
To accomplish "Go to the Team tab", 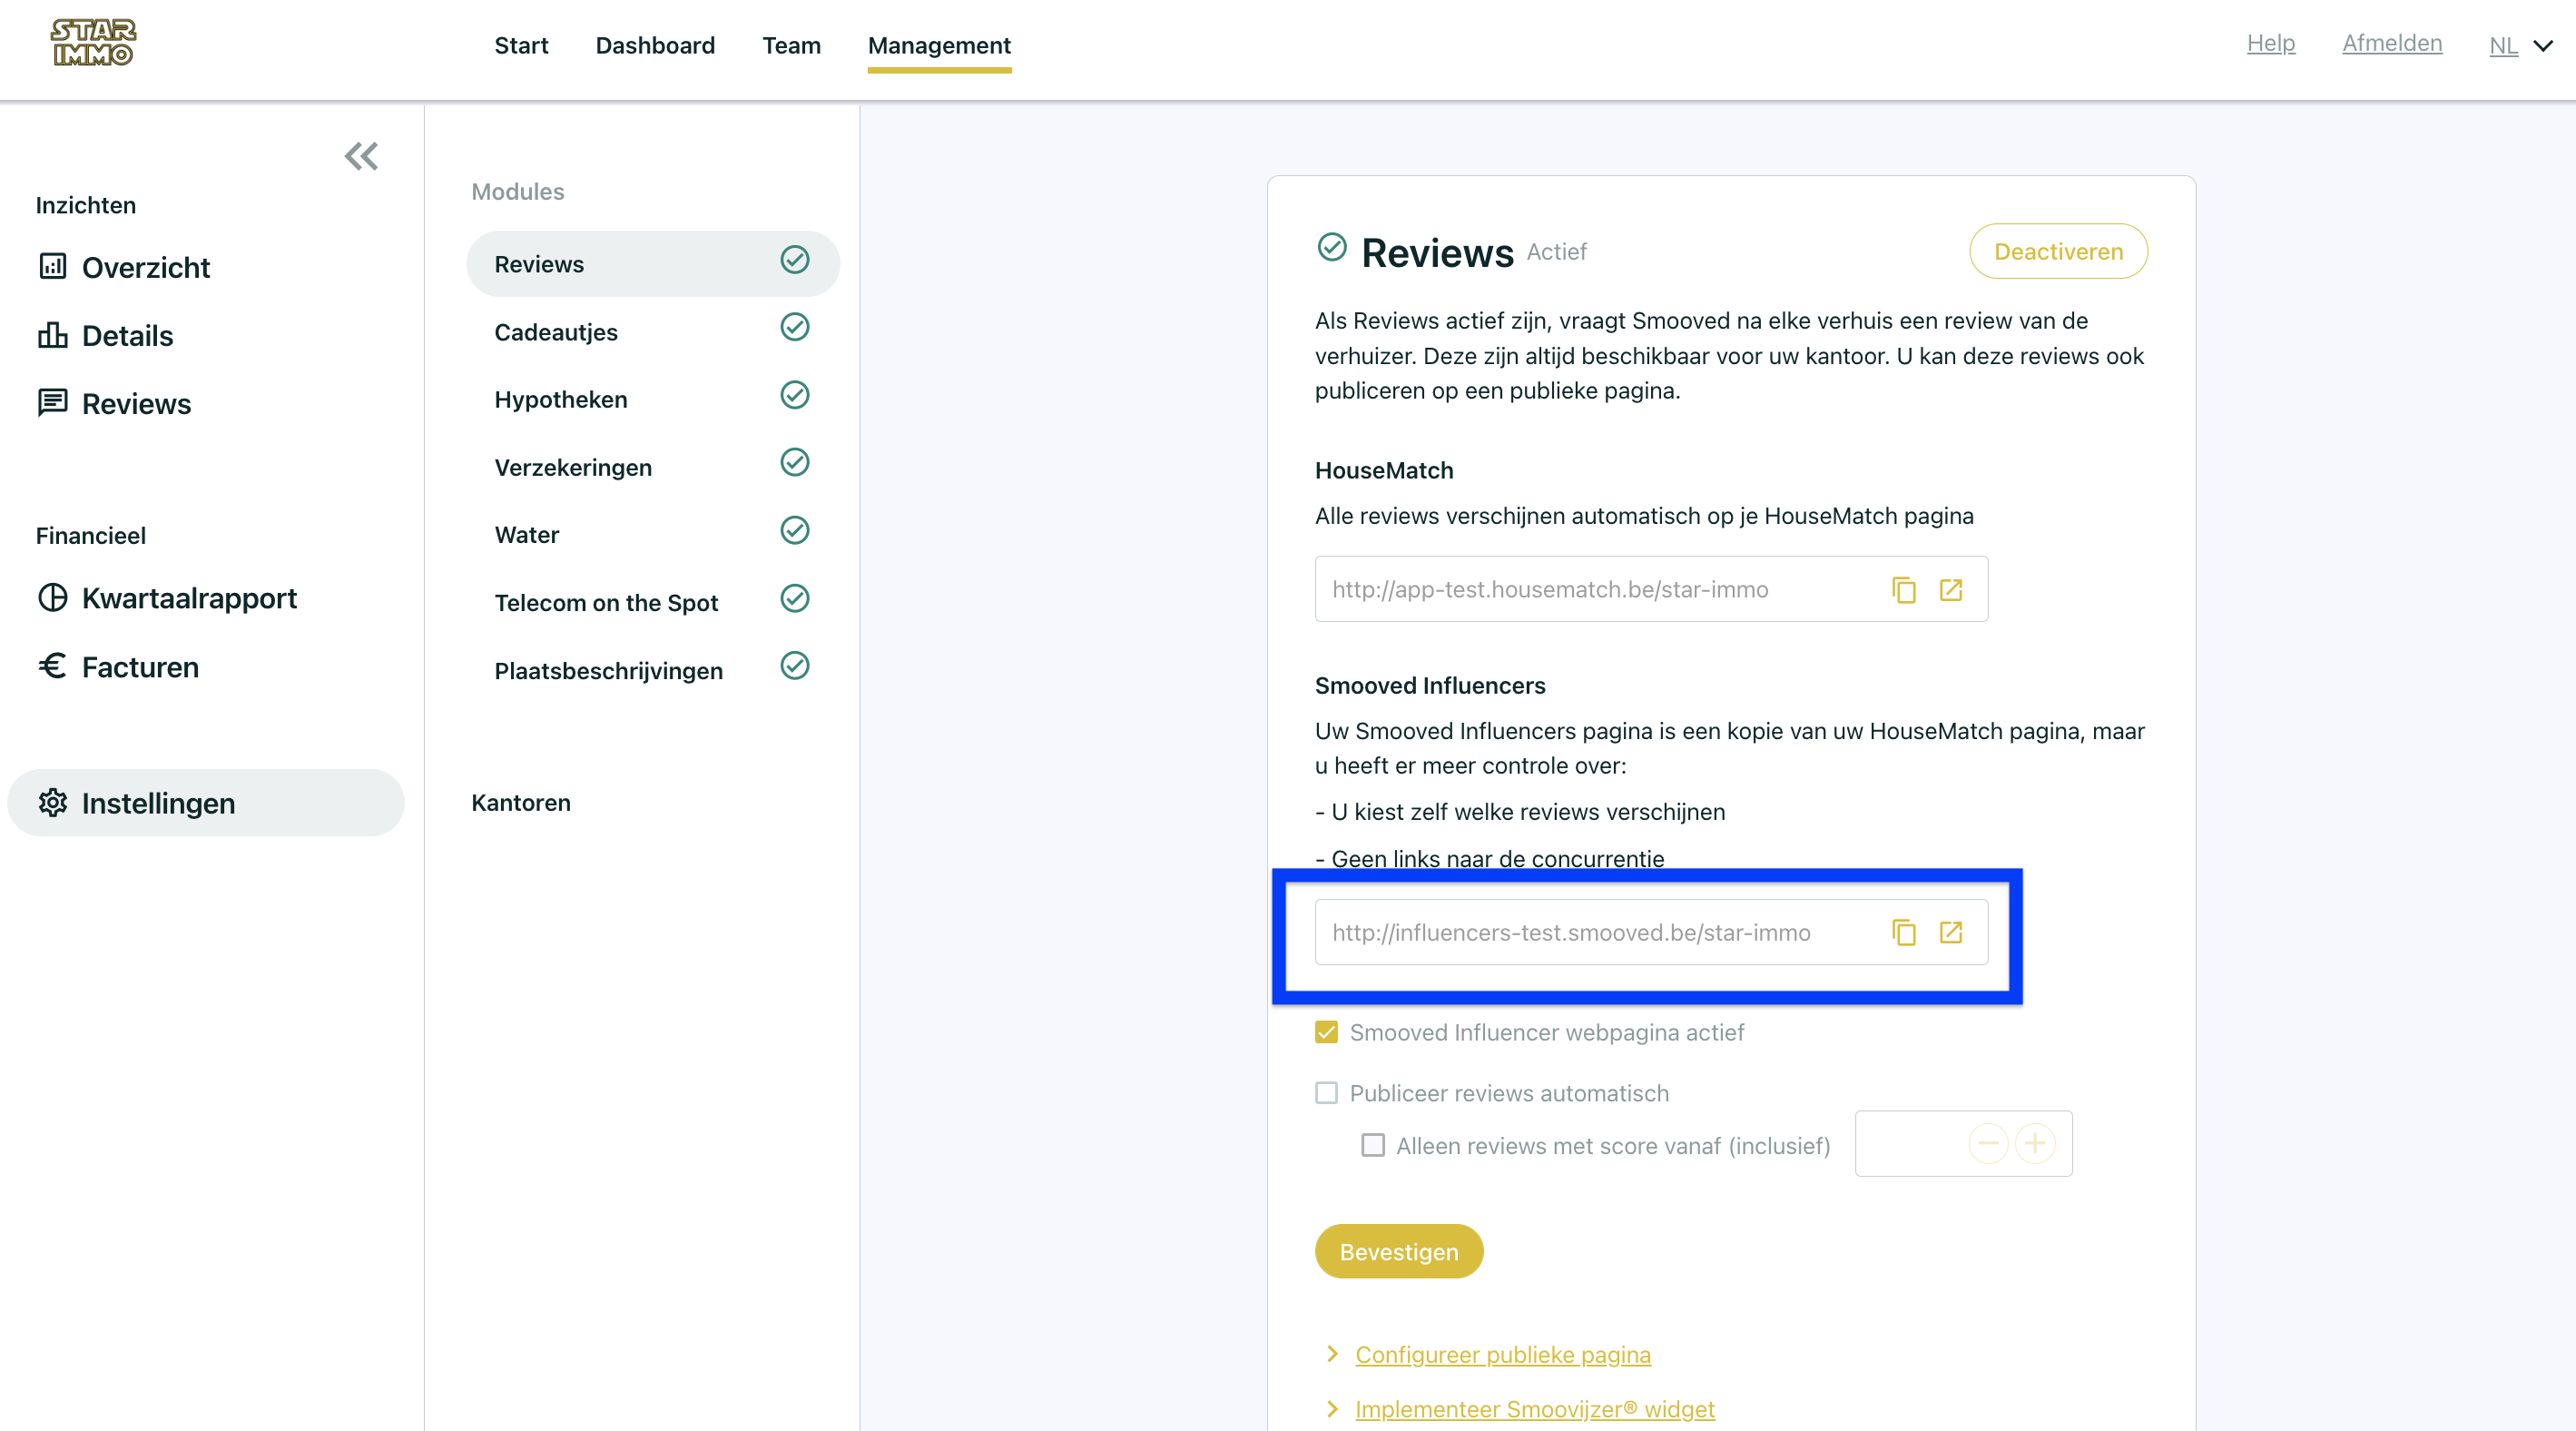I will 791,46.
